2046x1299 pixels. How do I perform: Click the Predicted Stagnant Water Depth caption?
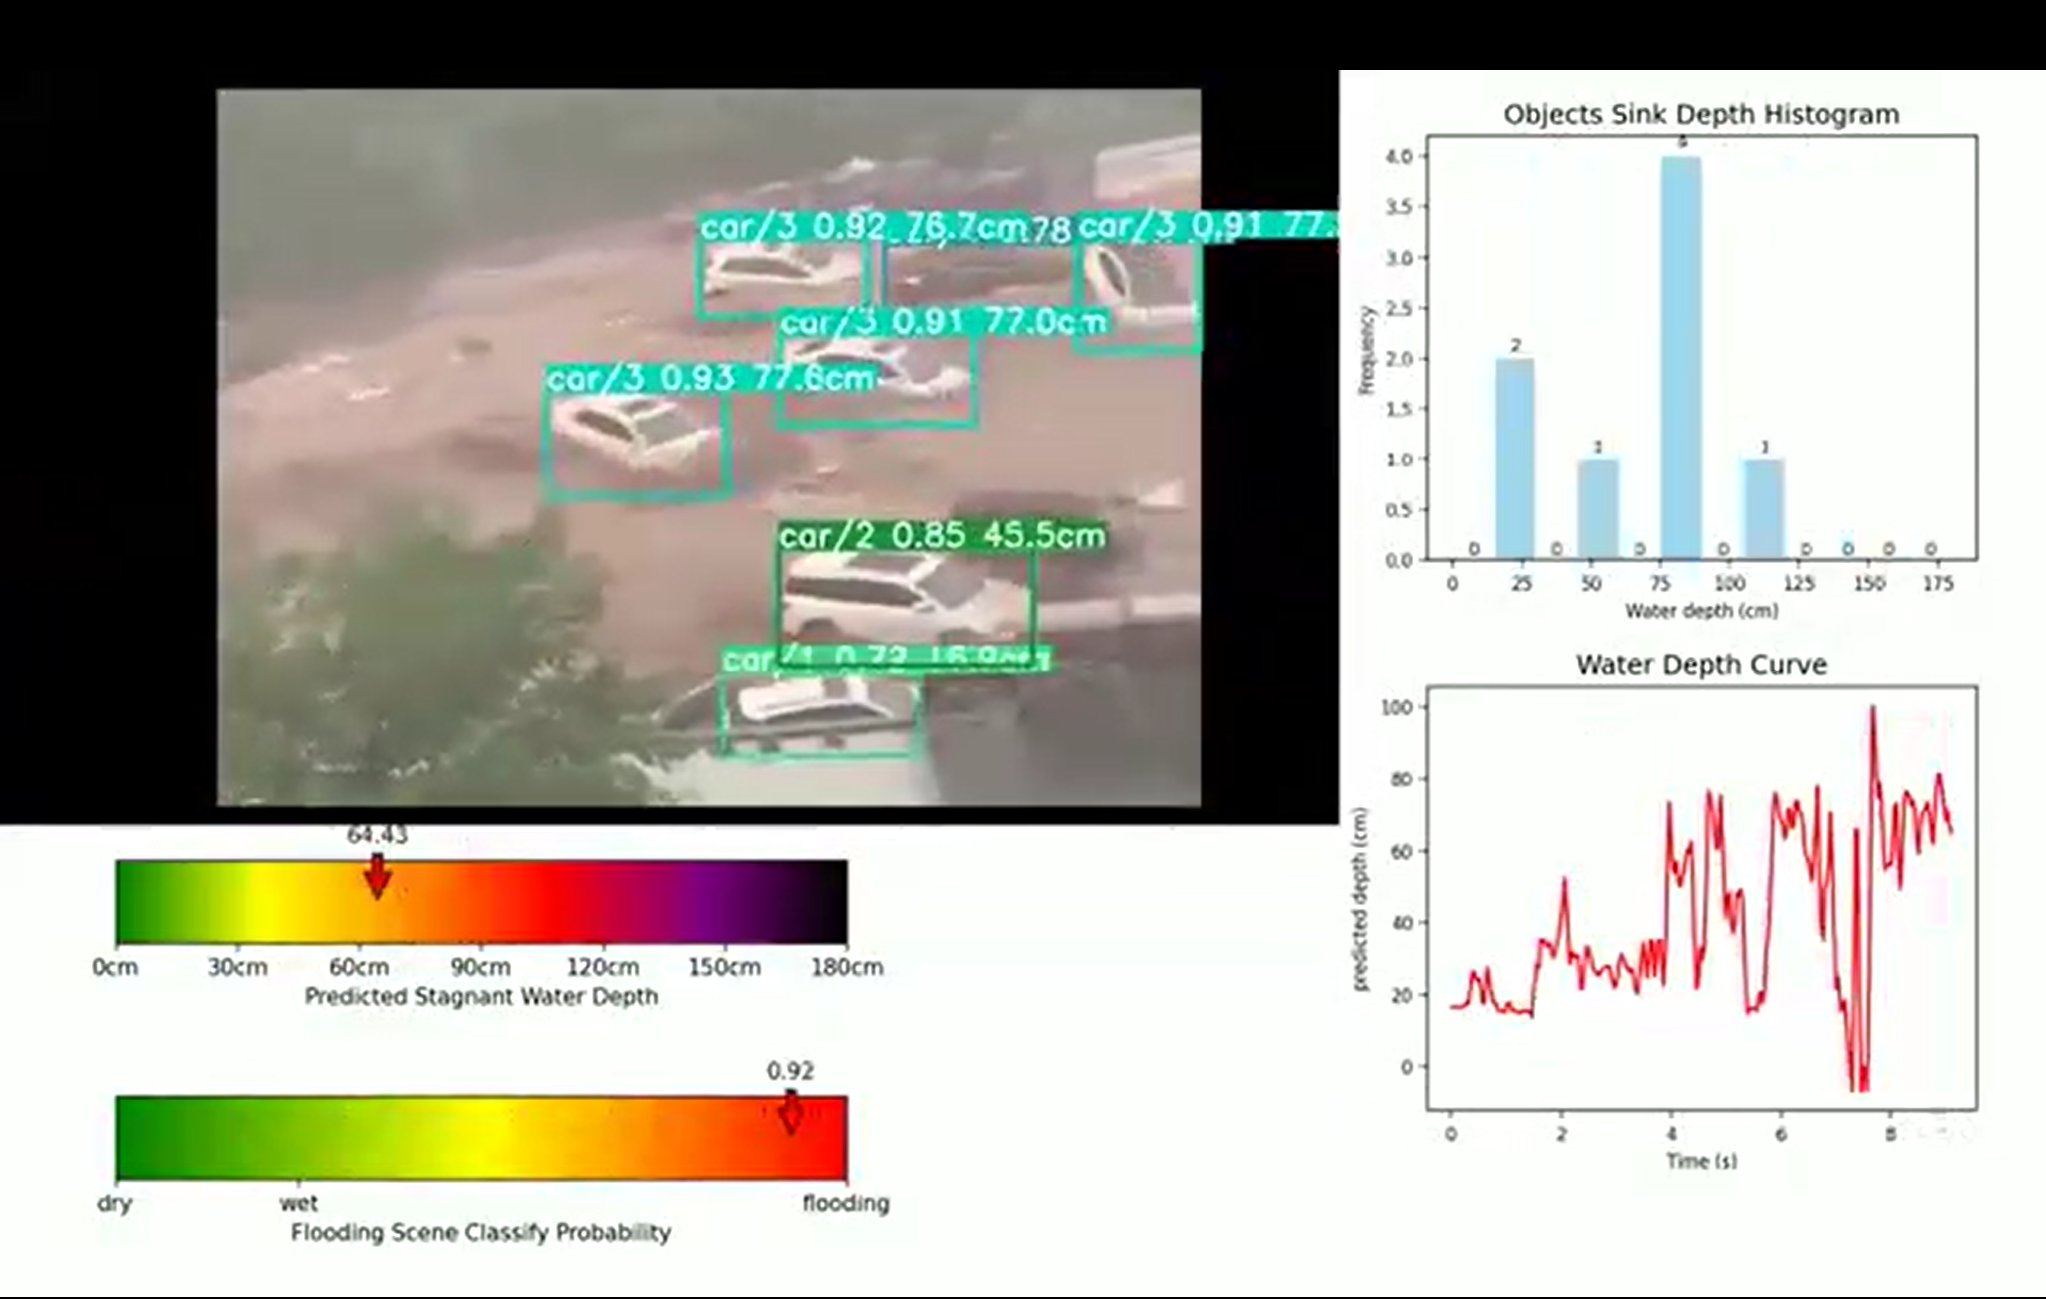(x=481, y=996)
